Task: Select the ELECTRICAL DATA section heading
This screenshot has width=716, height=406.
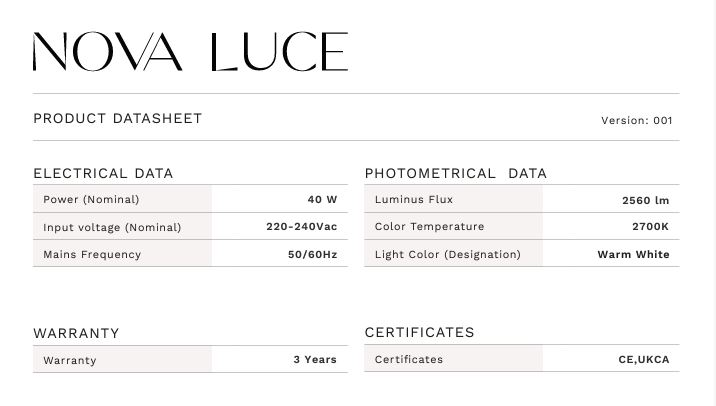Action: tap(103, 173)
